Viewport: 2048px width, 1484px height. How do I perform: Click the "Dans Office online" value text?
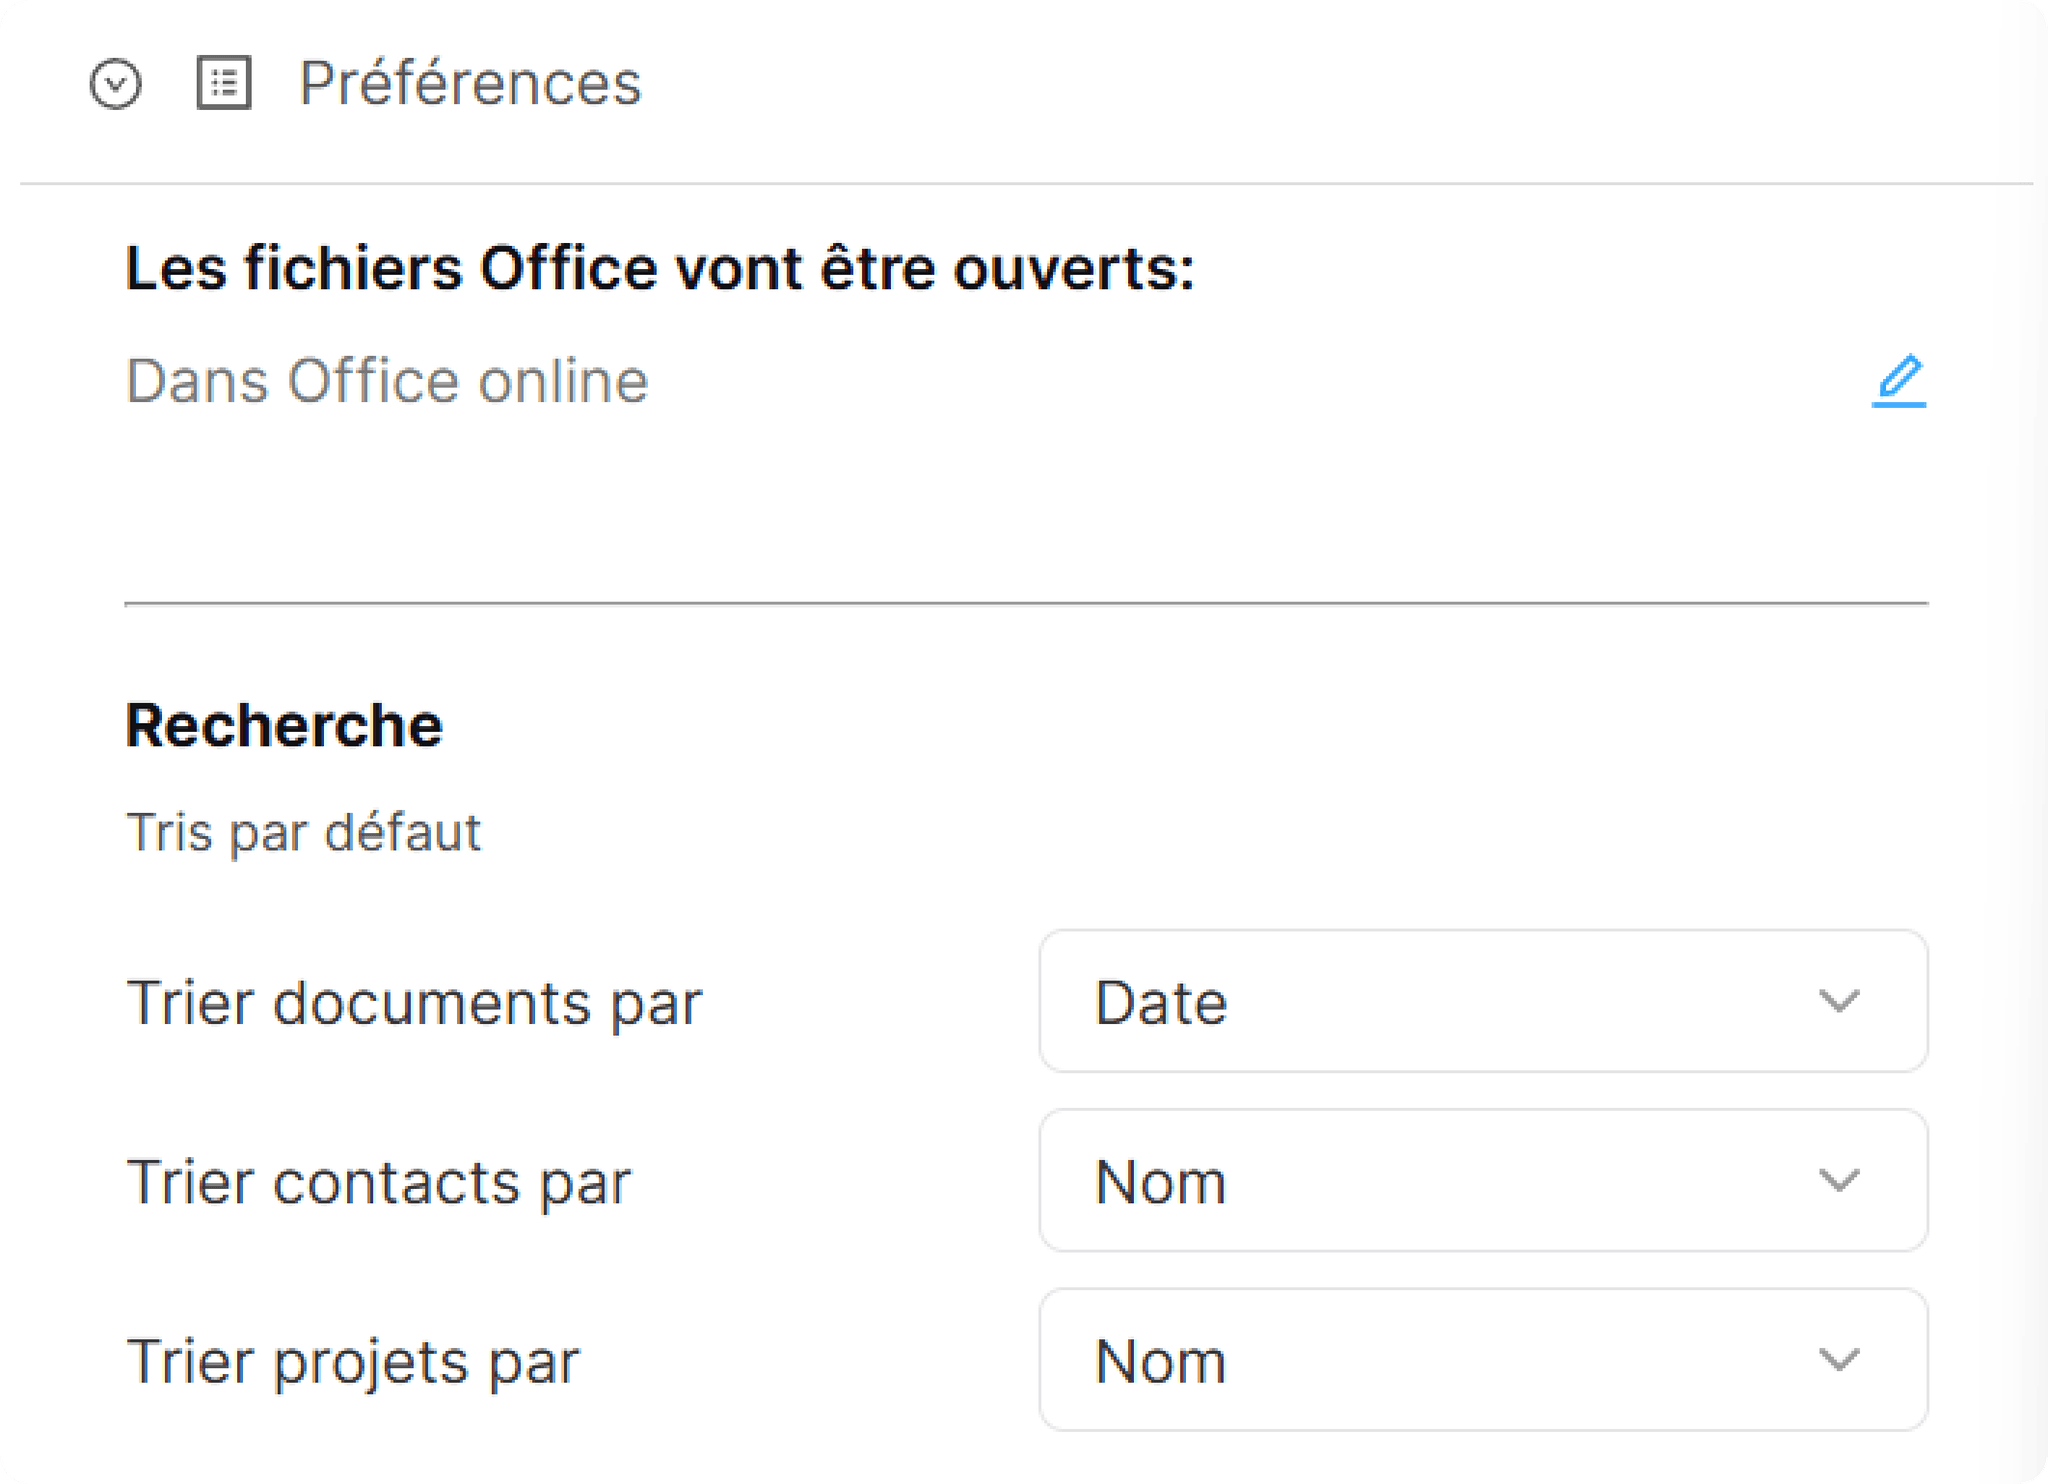click(387, 381)
